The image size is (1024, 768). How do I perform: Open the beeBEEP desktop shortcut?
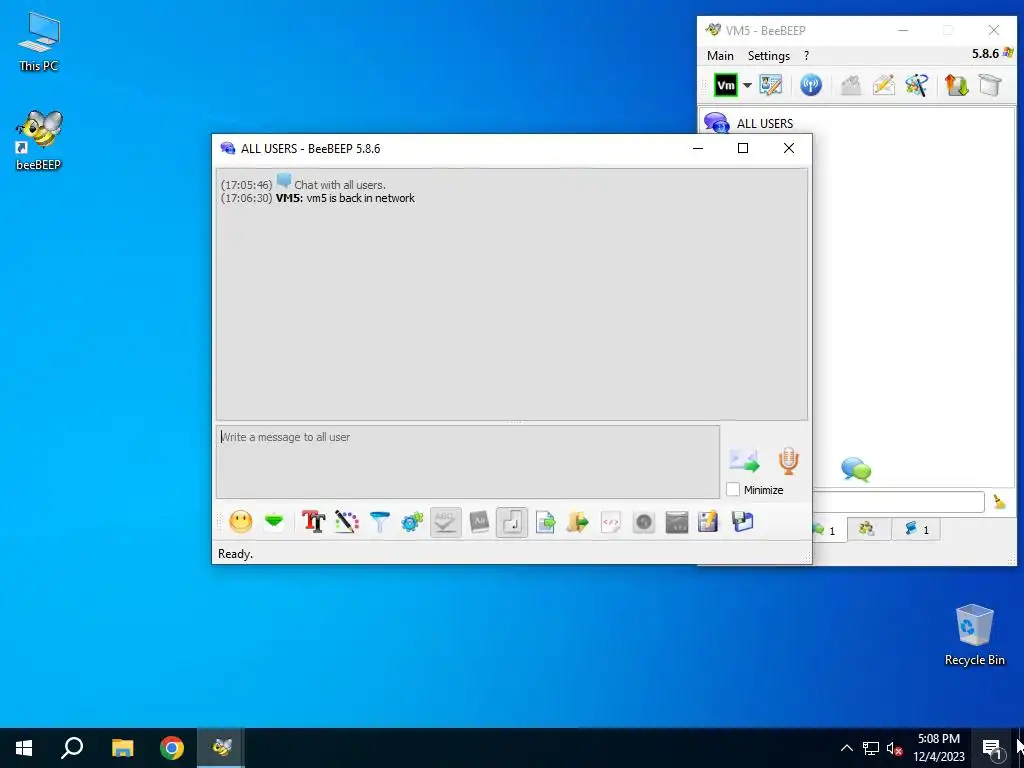click(x=39, y=140)
